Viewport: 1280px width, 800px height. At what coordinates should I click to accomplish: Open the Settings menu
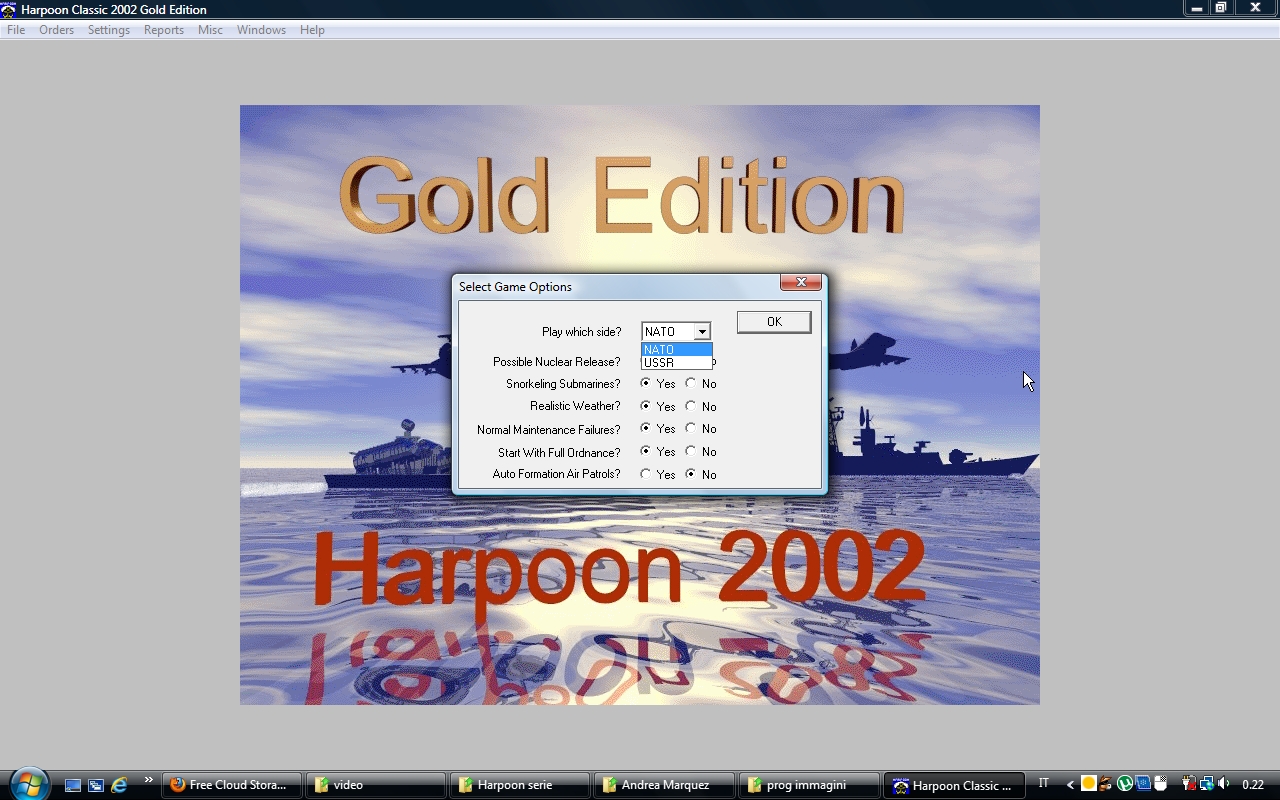point(109,30)
